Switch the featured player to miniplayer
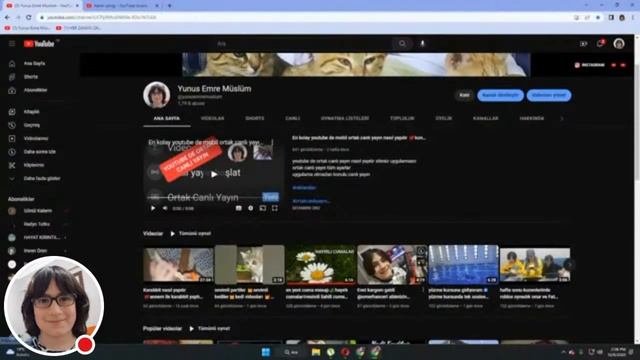Screen dimensions: 640x360 (263, 208)
